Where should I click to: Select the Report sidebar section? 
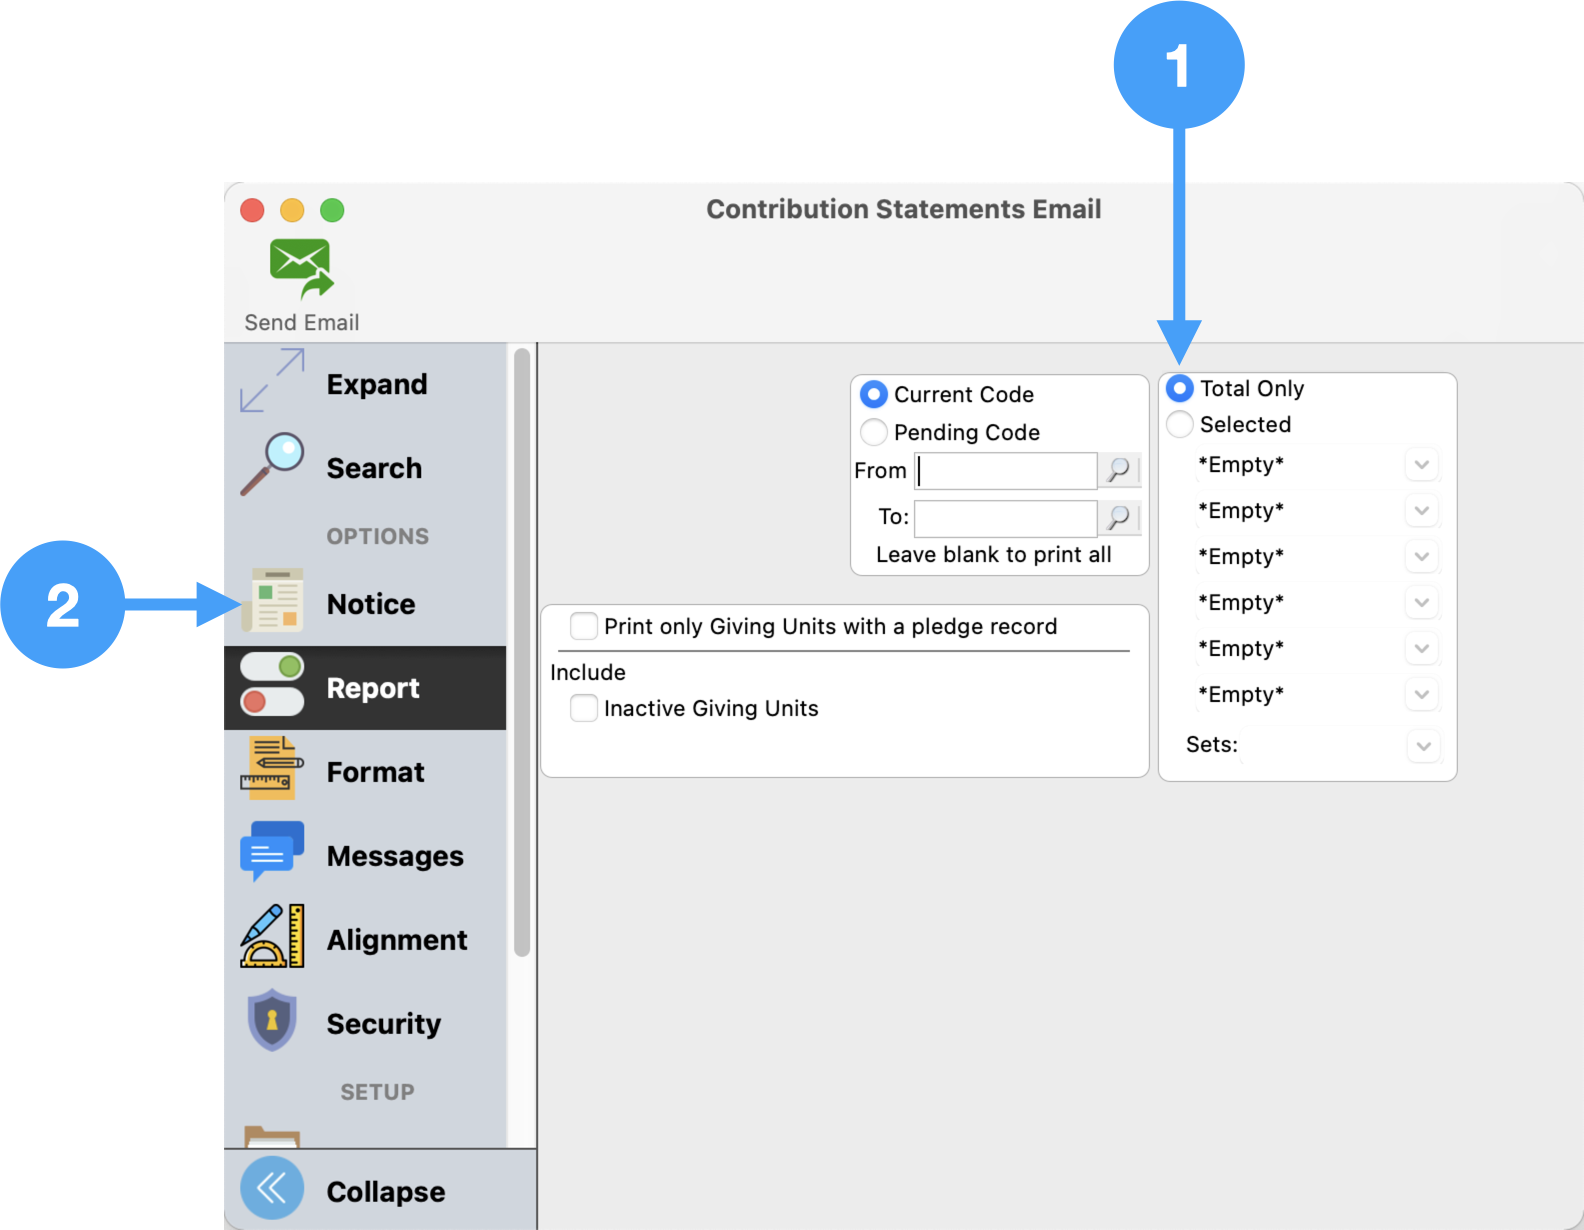366,688
